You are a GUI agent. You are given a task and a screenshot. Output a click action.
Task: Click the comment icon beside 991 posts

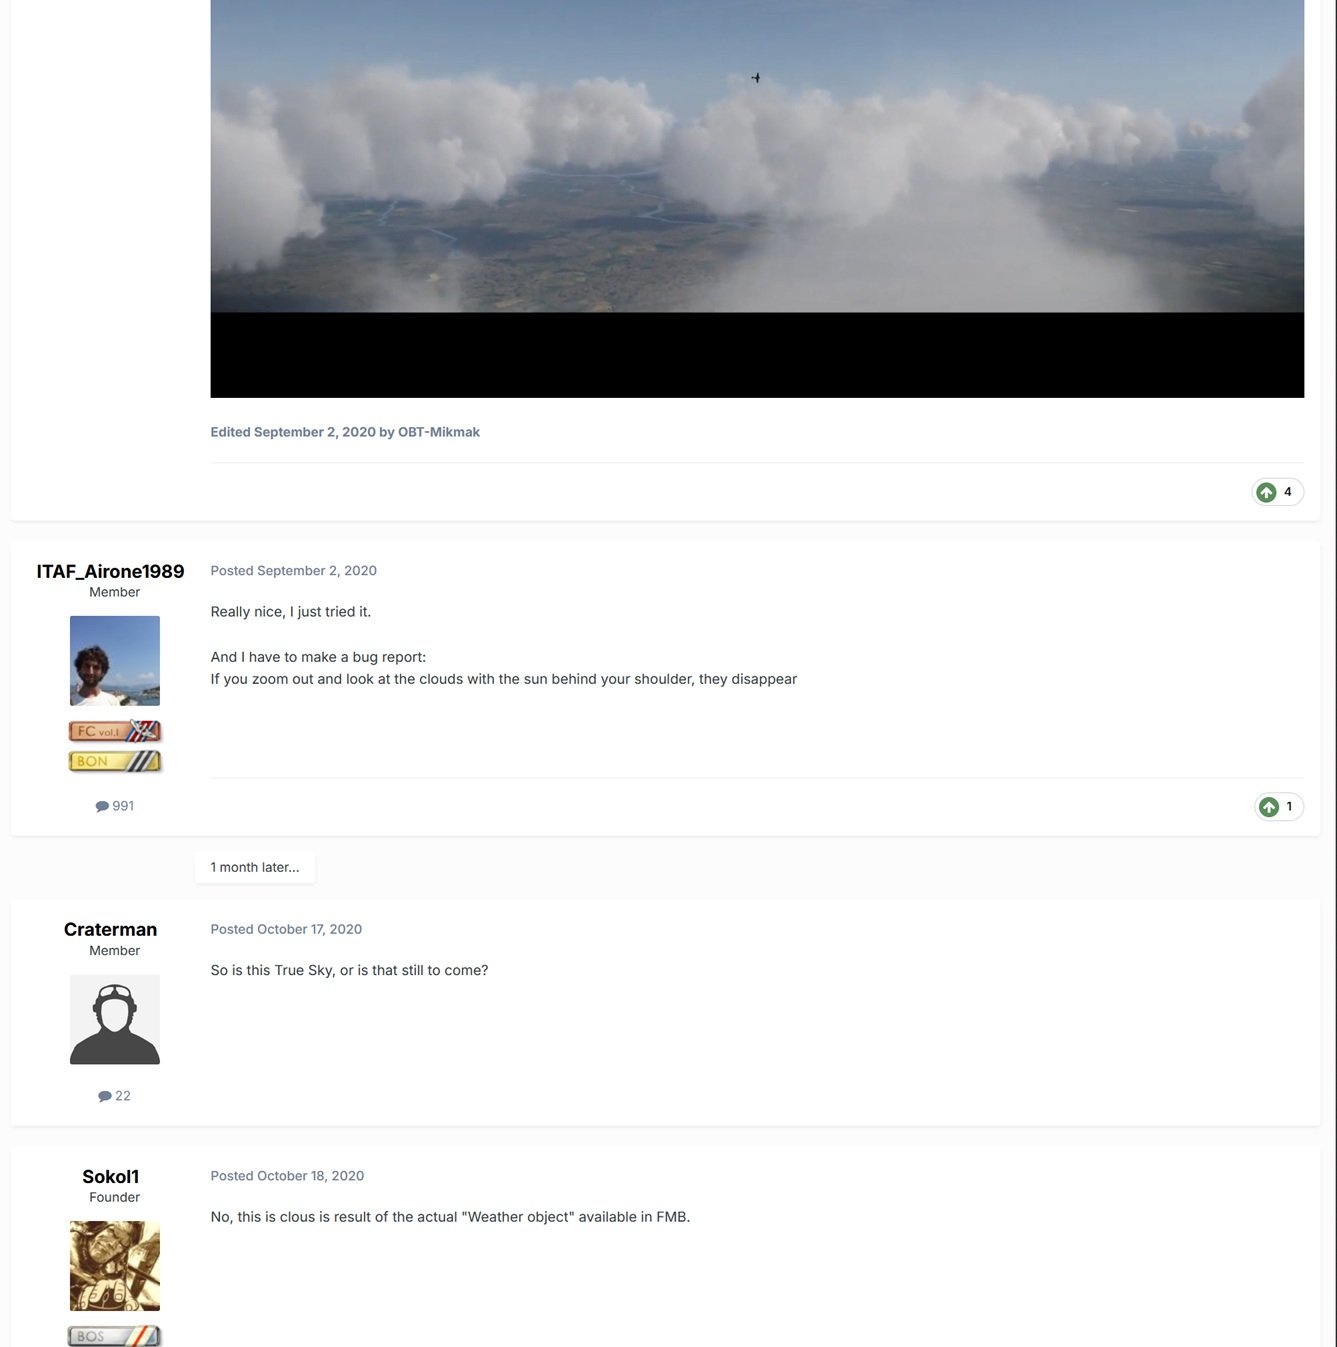pyautogui.click(x=102, y=806)
